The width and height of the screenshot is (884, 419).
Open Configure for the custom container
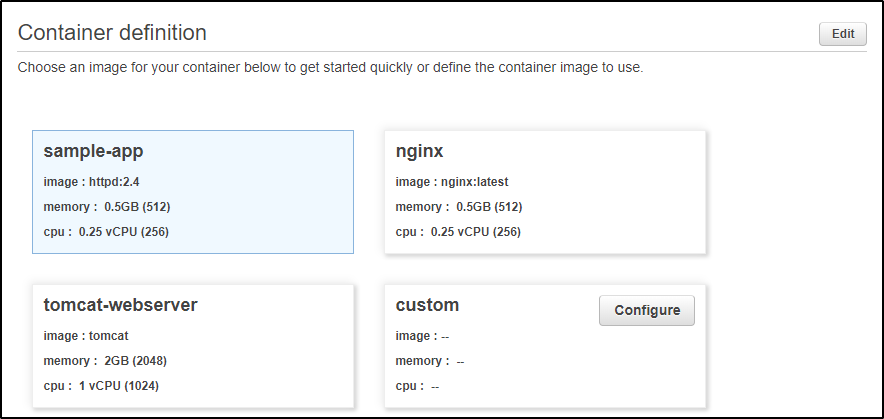647,310
